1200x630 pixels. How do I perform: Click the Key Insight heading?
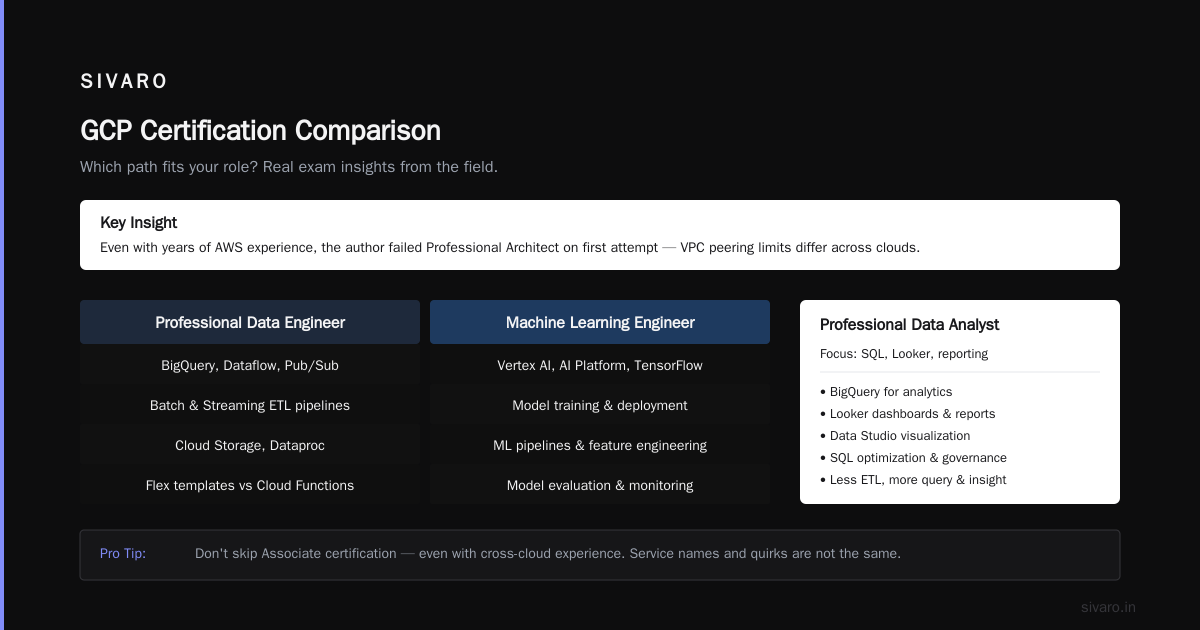(x=139, y=223)
